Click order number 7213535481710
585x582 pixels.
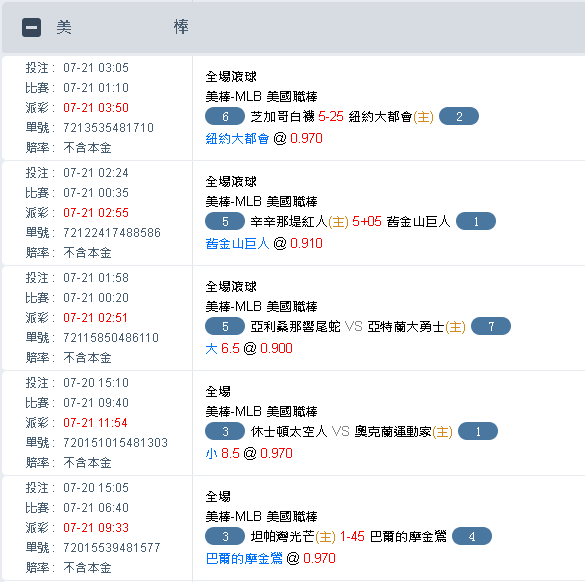[x=108, y=128]
